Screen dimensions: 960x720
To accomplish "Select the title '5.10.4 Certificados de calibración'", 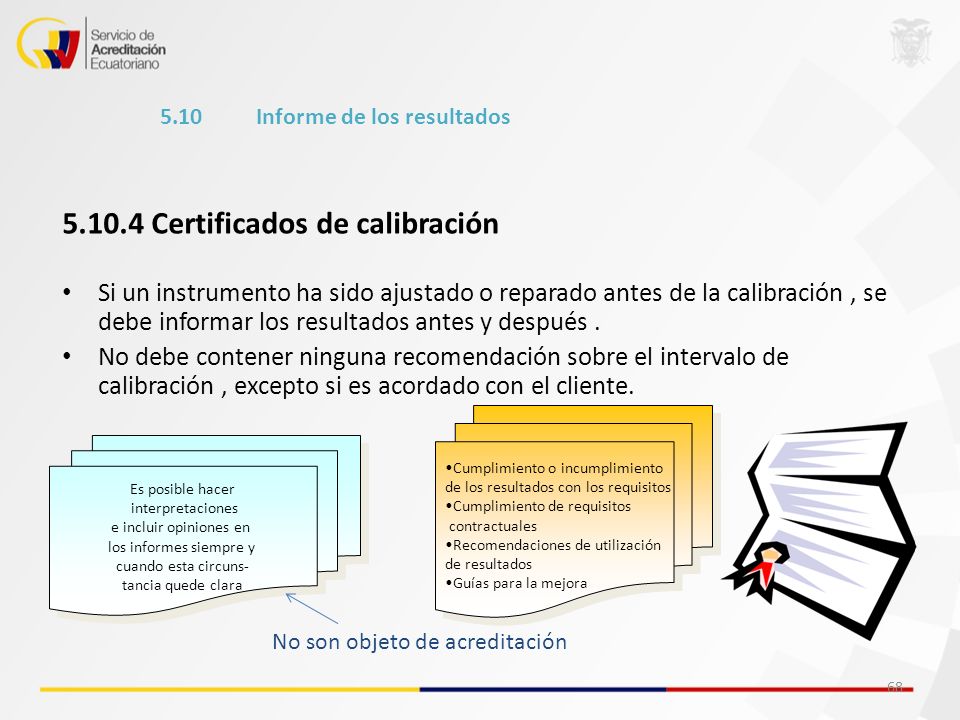I will pyautogui.click(x=280, y=223).
